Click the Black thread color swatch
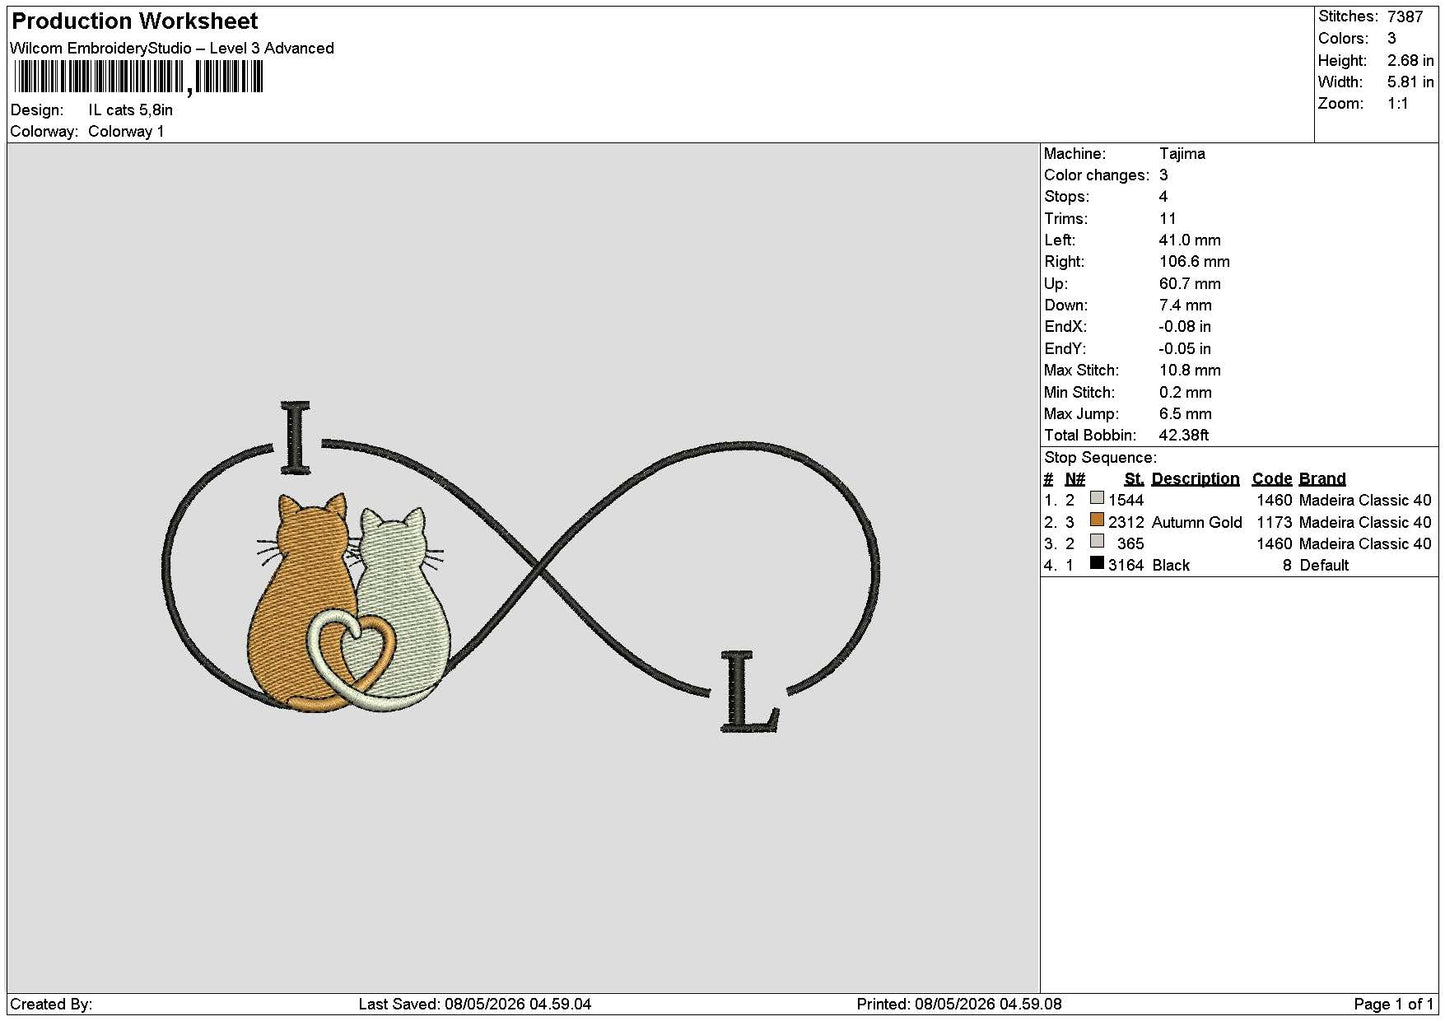The image size is (1445, 1021). pyautogui.click(x=1097, y=563)
